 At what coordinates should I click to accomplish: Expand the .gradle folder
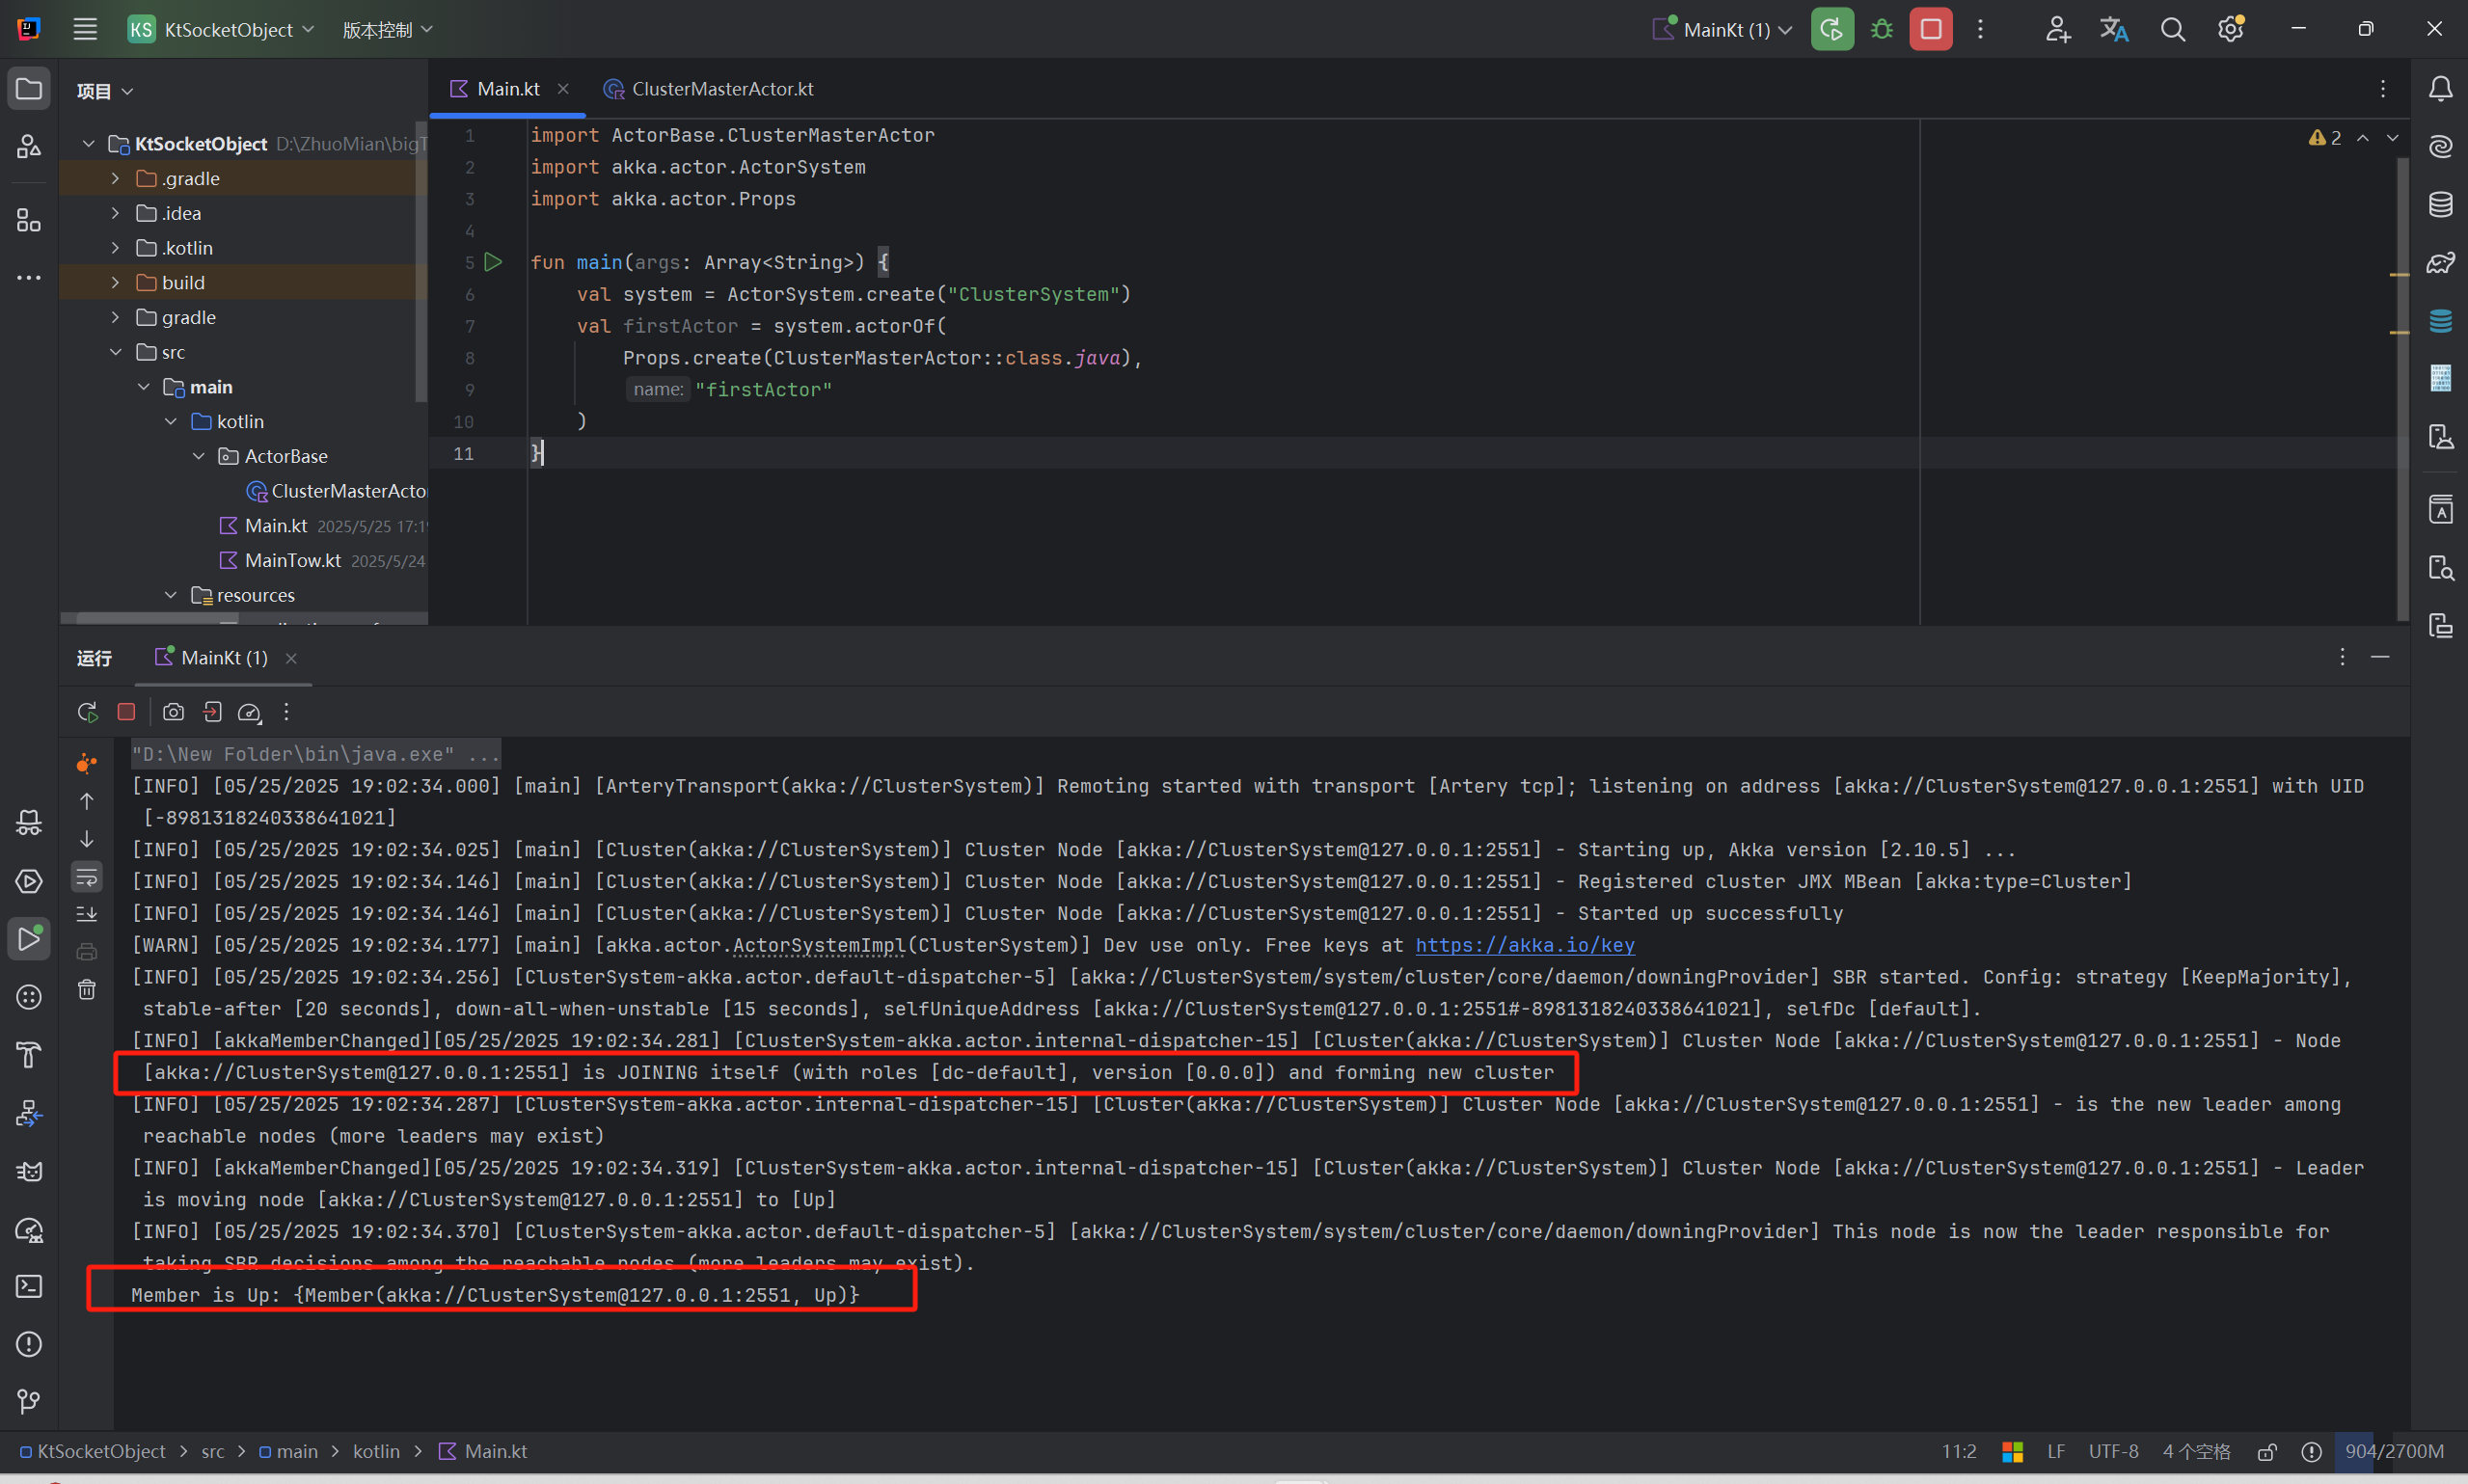[115, 178]
